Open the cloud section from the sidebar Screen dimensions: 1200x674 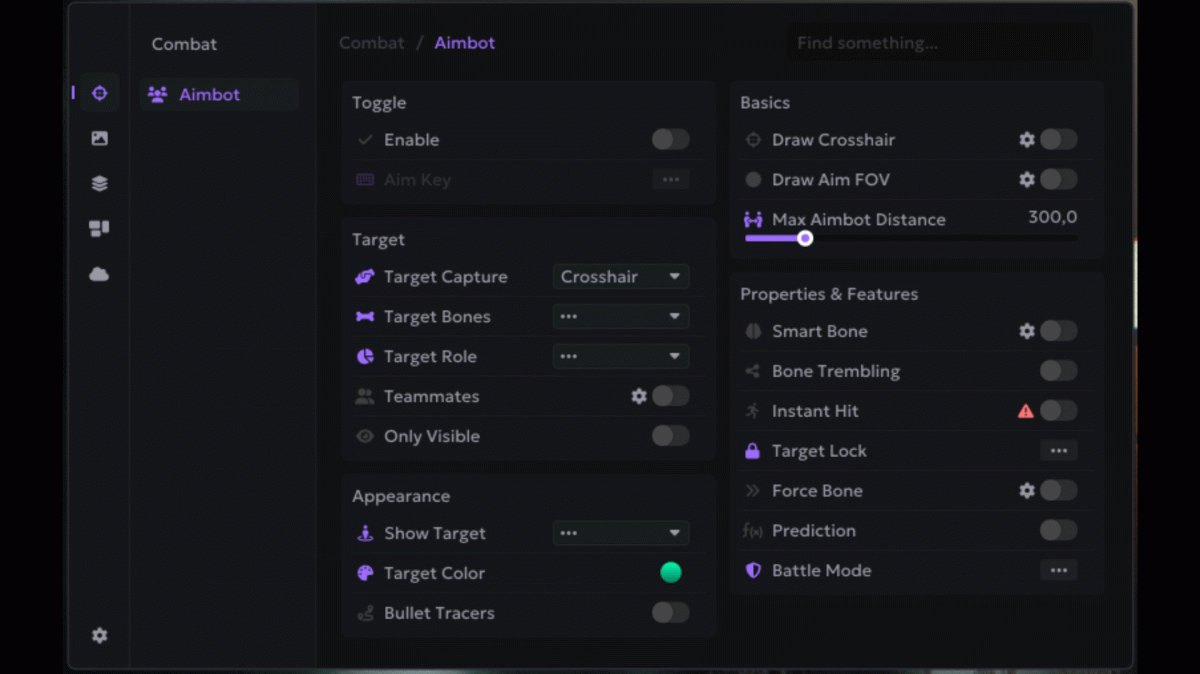point(98,273)
